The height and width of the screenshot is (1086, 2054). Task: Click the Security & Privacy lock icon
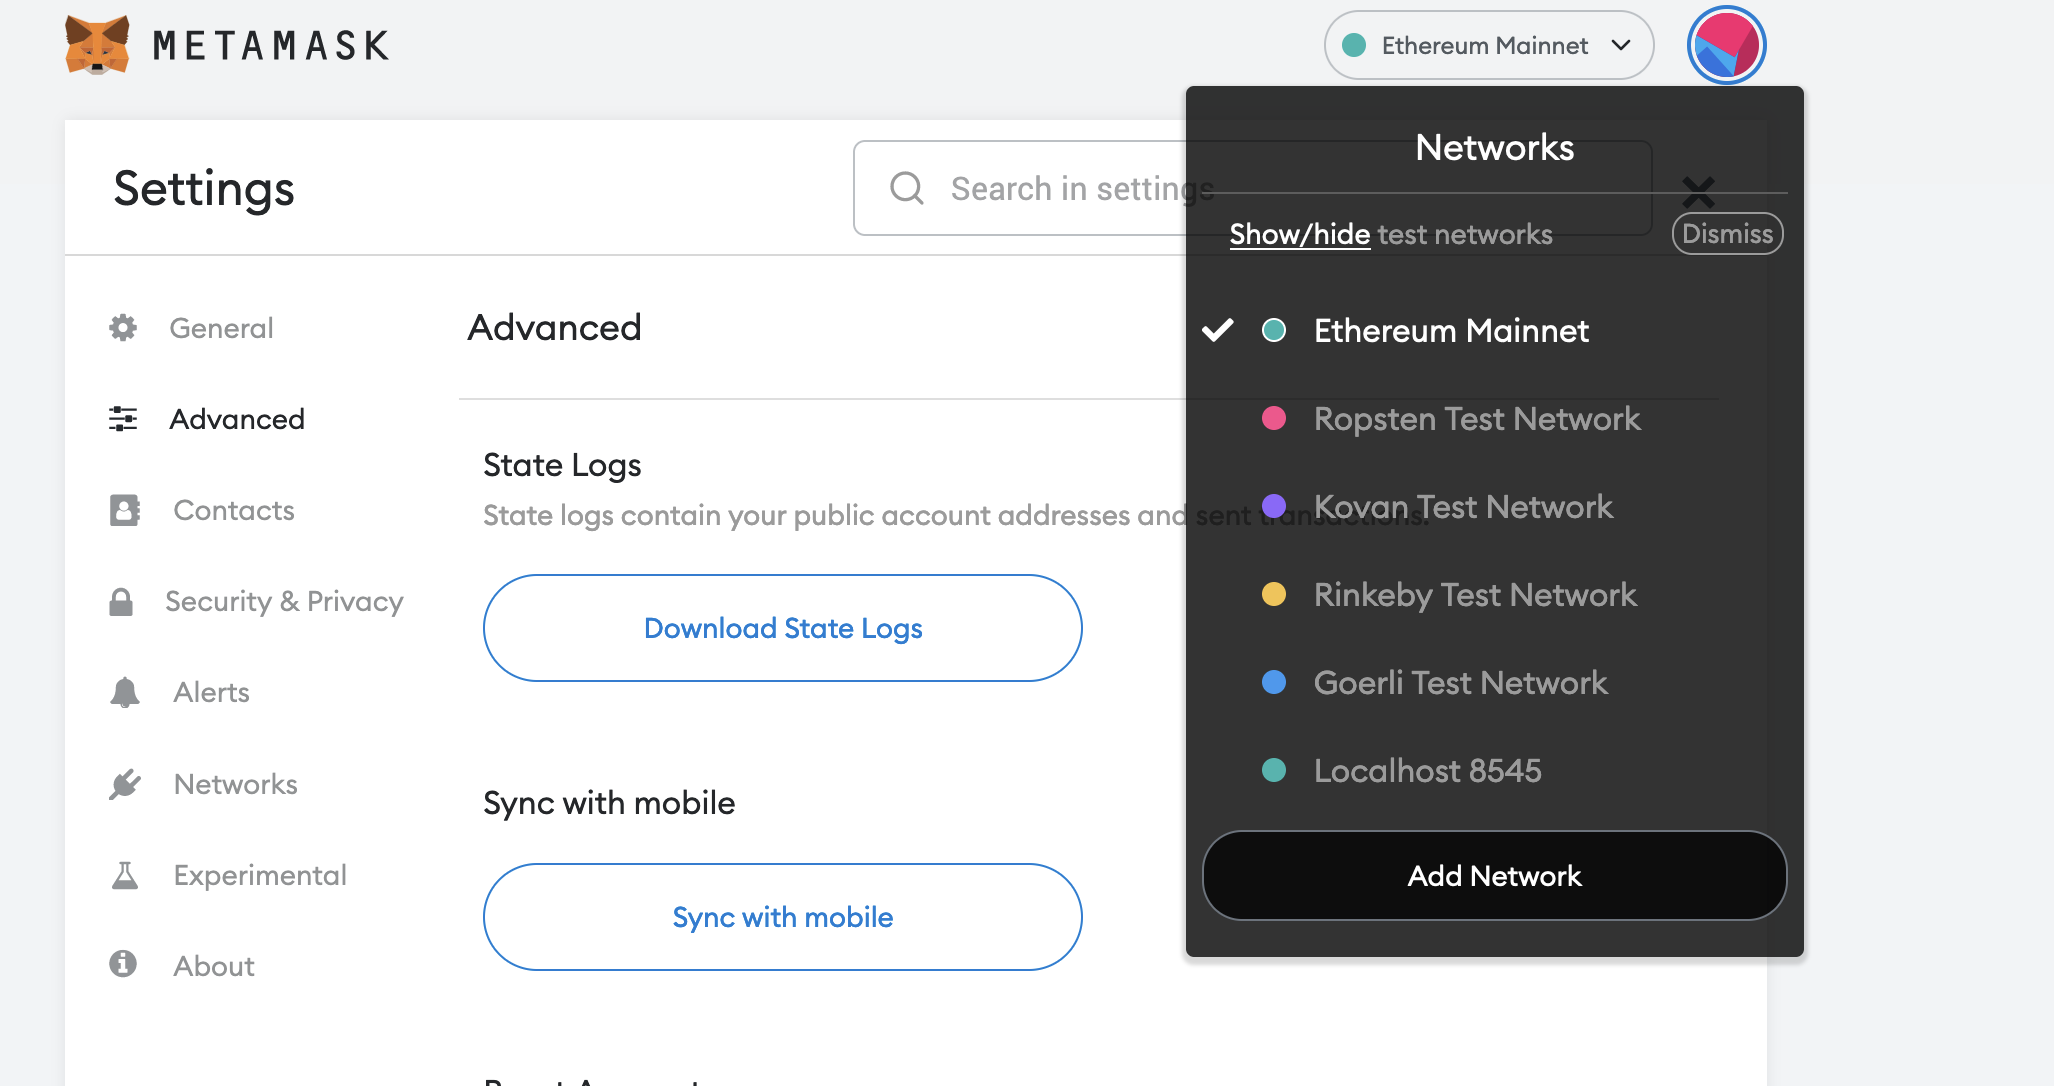point(121,602)
